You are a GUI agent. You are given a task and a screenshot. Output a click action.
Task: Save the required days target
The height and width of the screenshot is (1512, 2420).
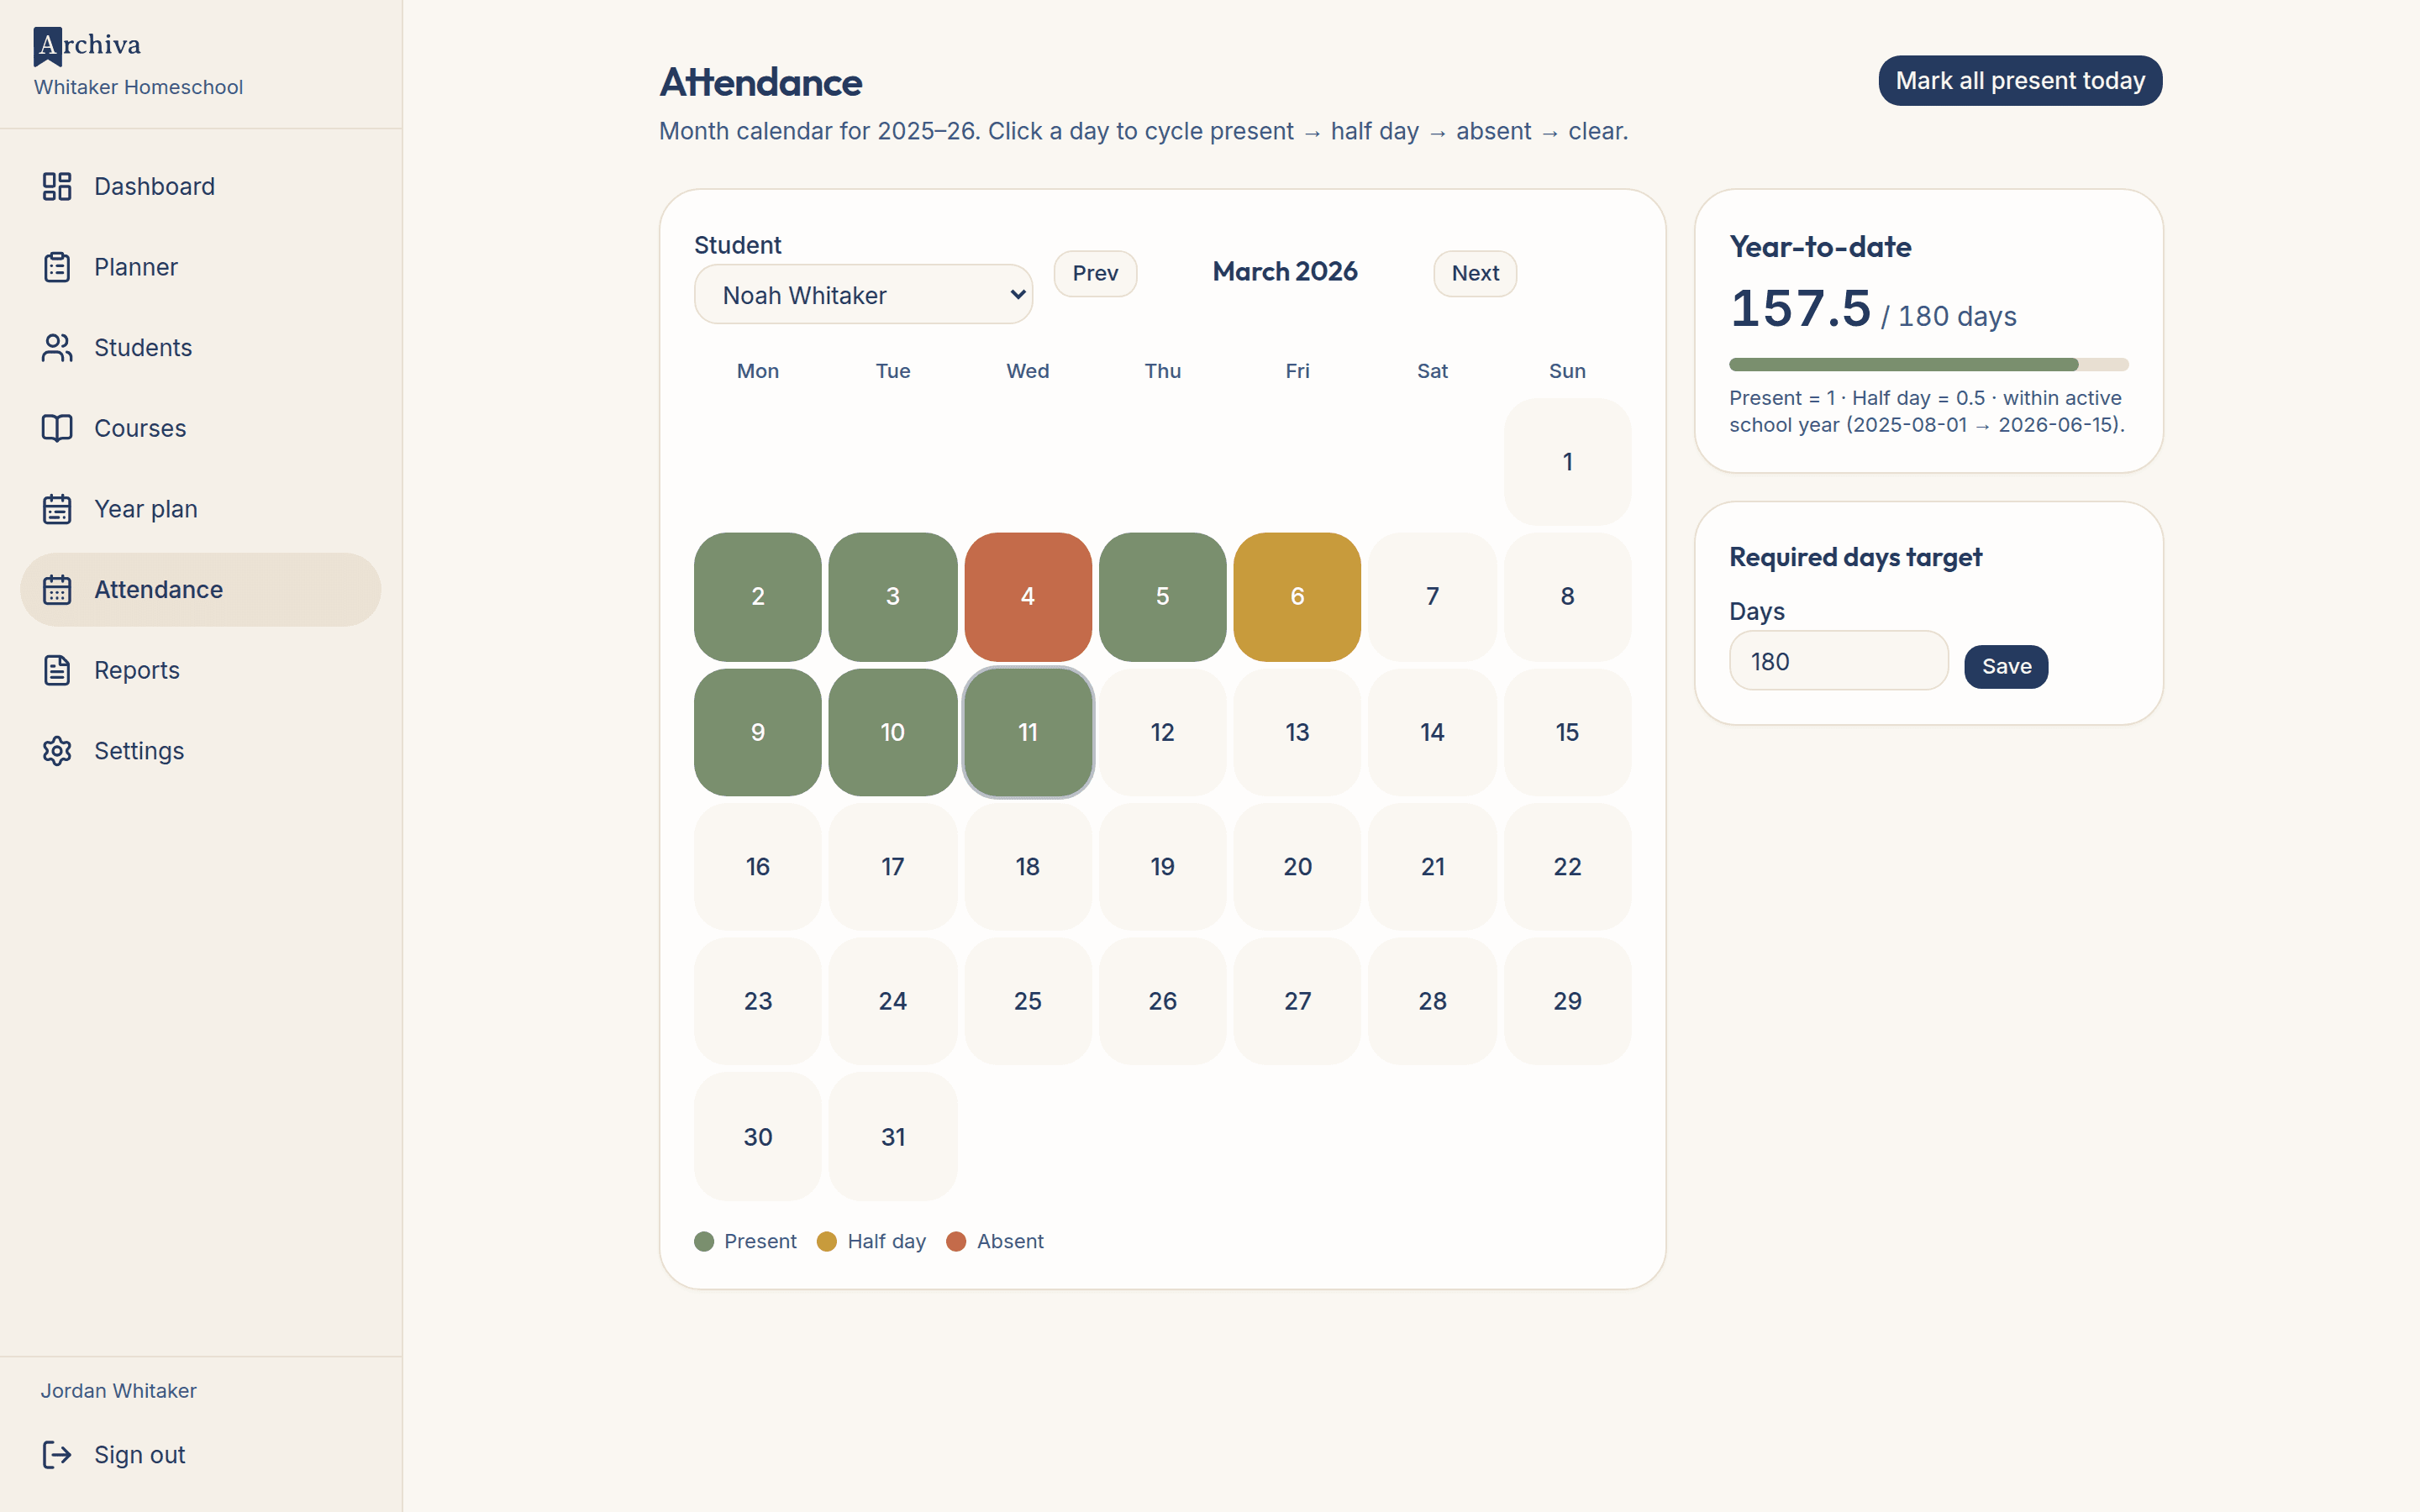(2006, 666)
